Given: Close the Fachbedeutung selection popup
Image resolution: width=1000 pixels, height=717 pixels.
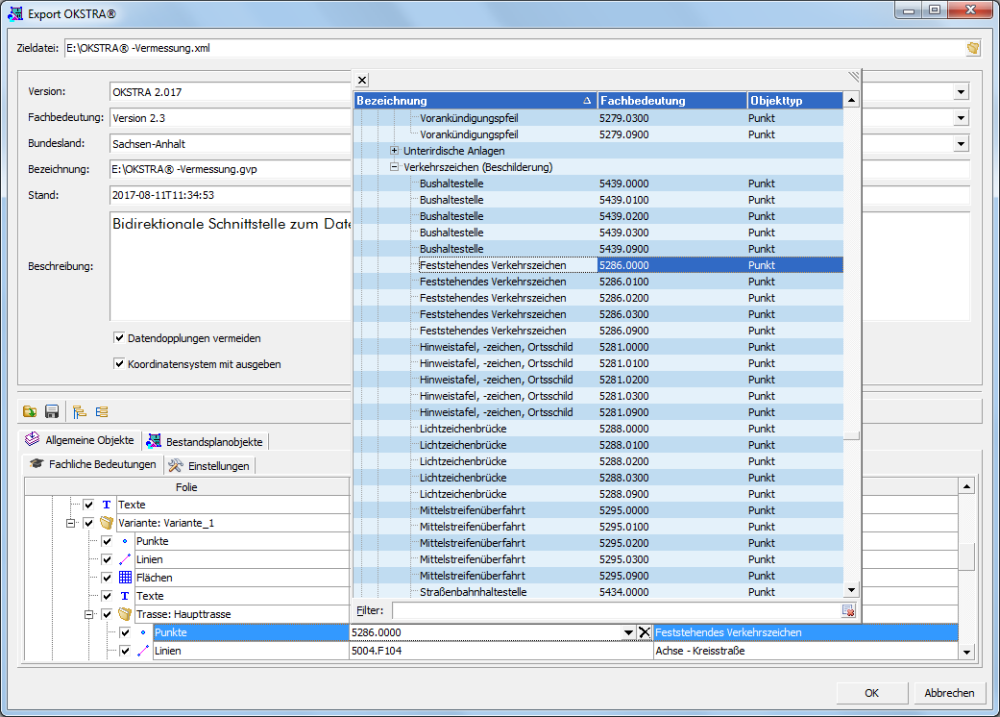Looking at the screenshot, I should point(362,80).
